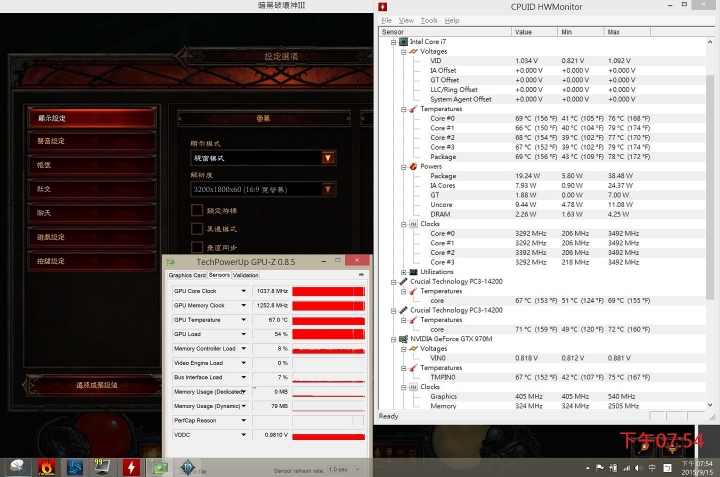Screen dimensions: 720x477
Task: Open network signal tray icon
Action: click(x=626, y=468)
